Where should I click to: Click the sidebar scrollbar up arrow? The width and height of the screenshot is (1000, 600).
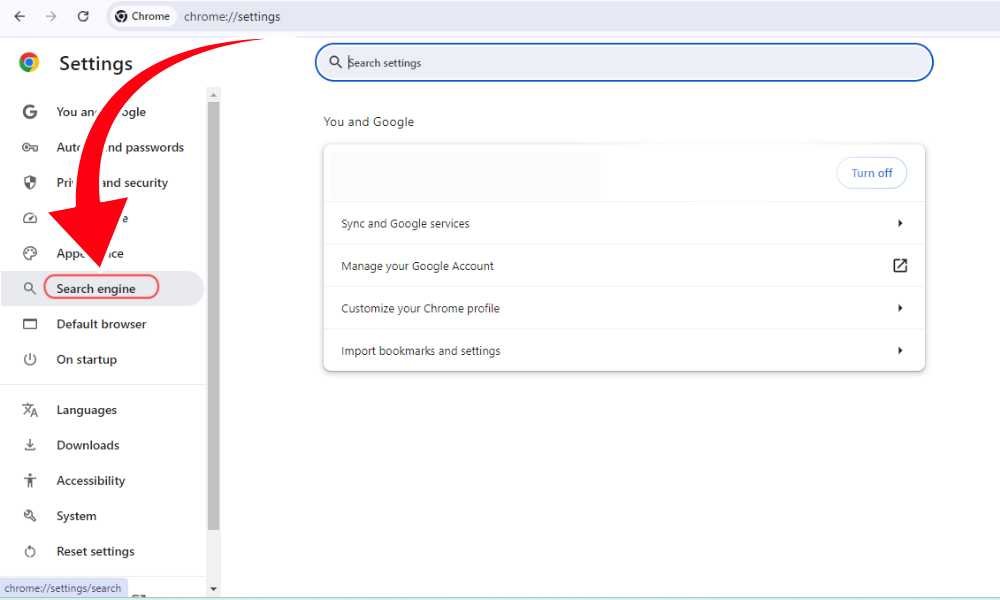214,95
